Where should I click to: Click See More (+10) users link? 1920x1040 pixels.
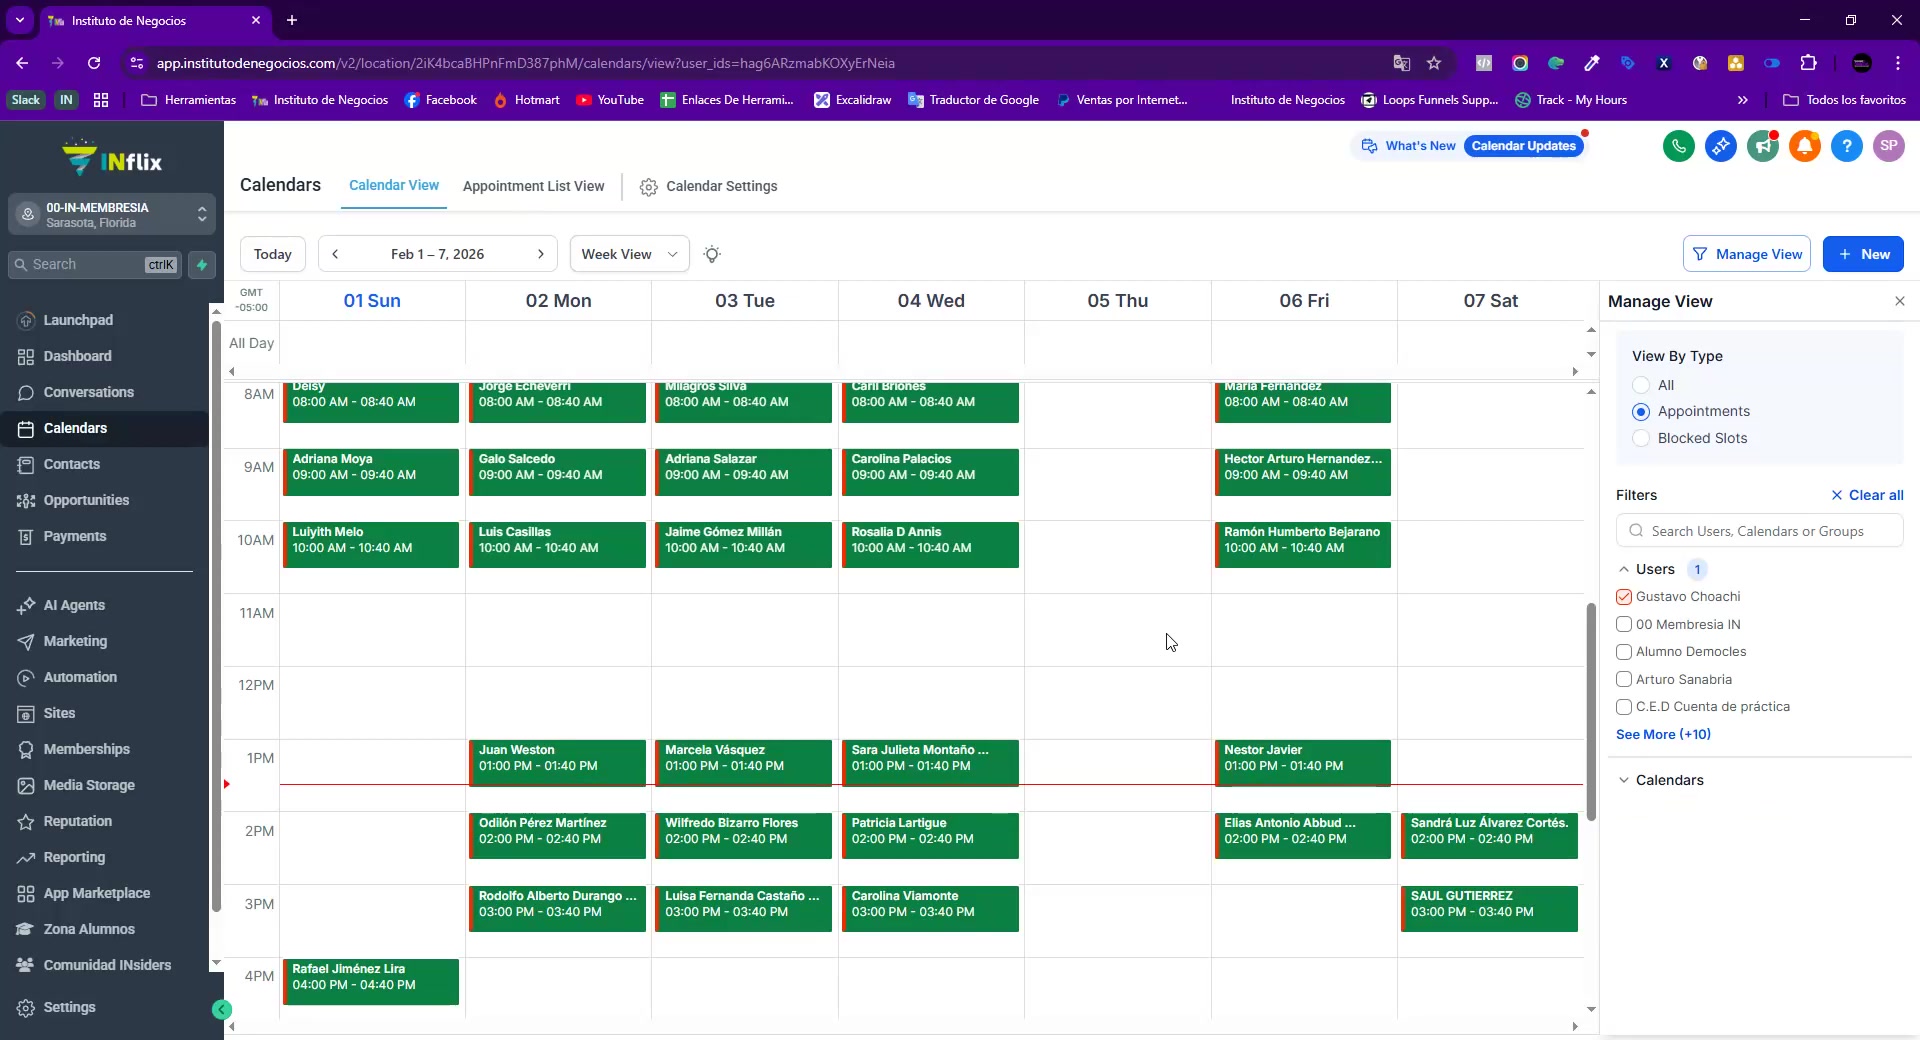[1663, 734]
